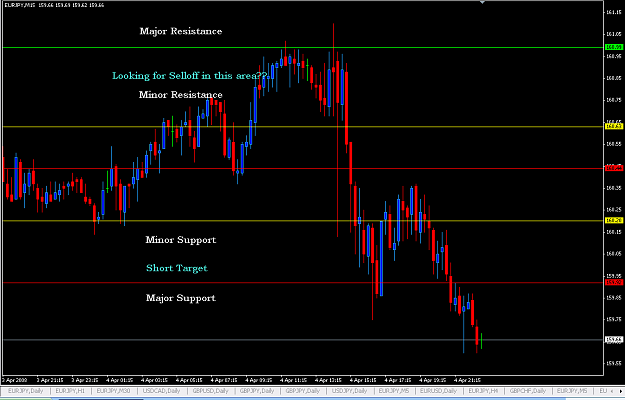Select the 'Major Support' text label
The width and height of the screenshot is (625, 400).
[181, 298]
